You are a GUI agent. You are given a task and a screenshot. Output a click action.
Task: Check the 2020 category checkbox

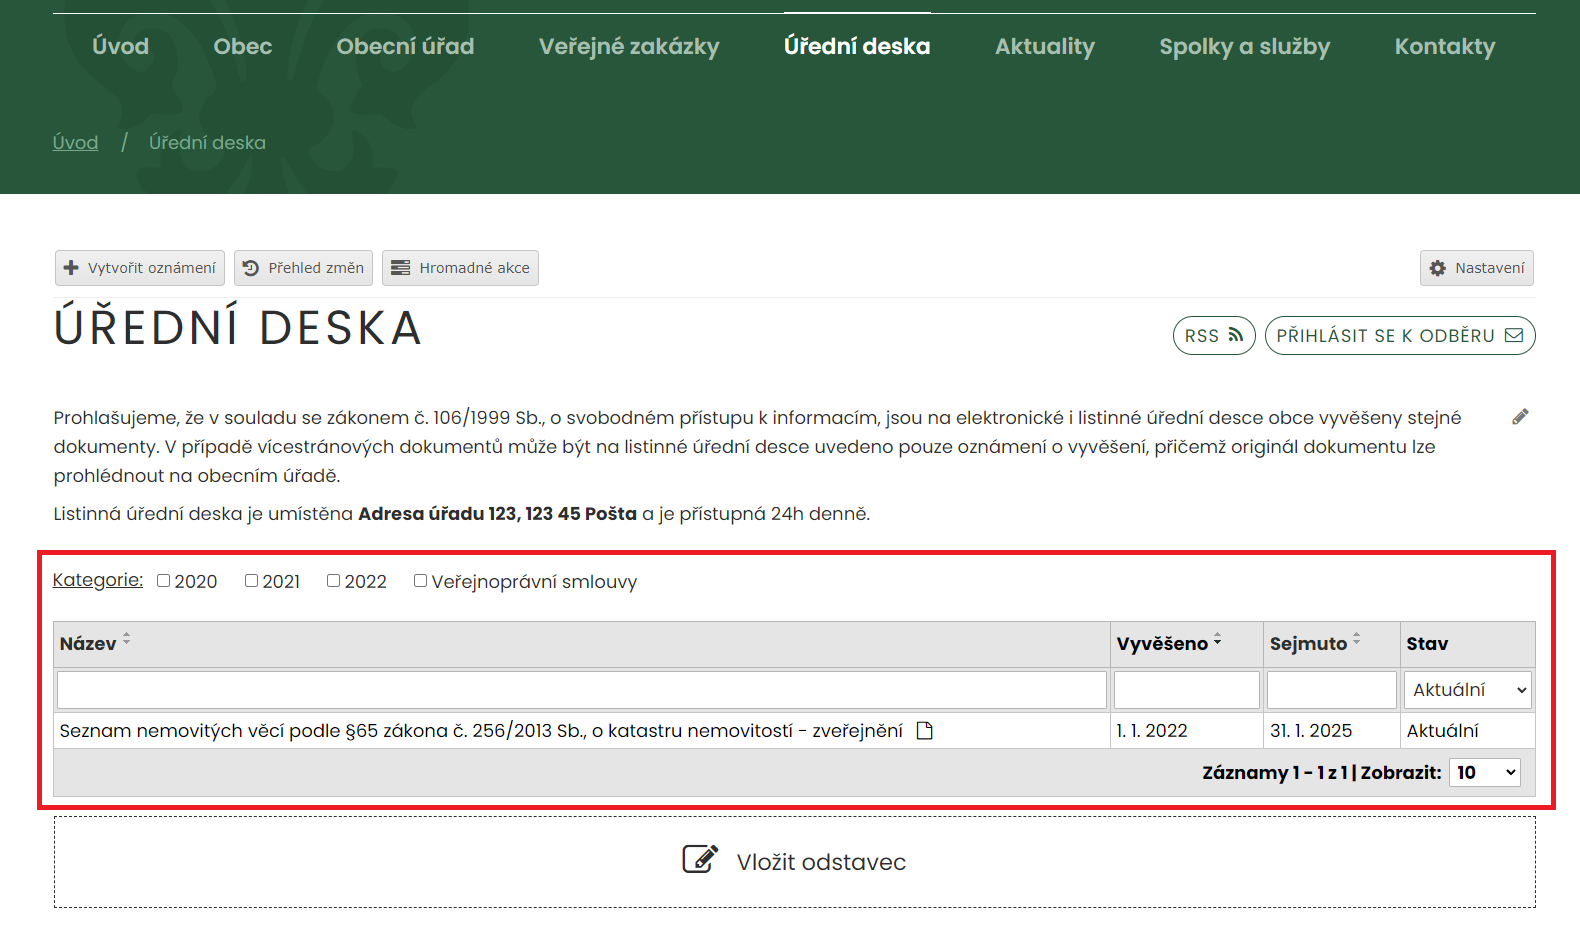coord(164,581)
